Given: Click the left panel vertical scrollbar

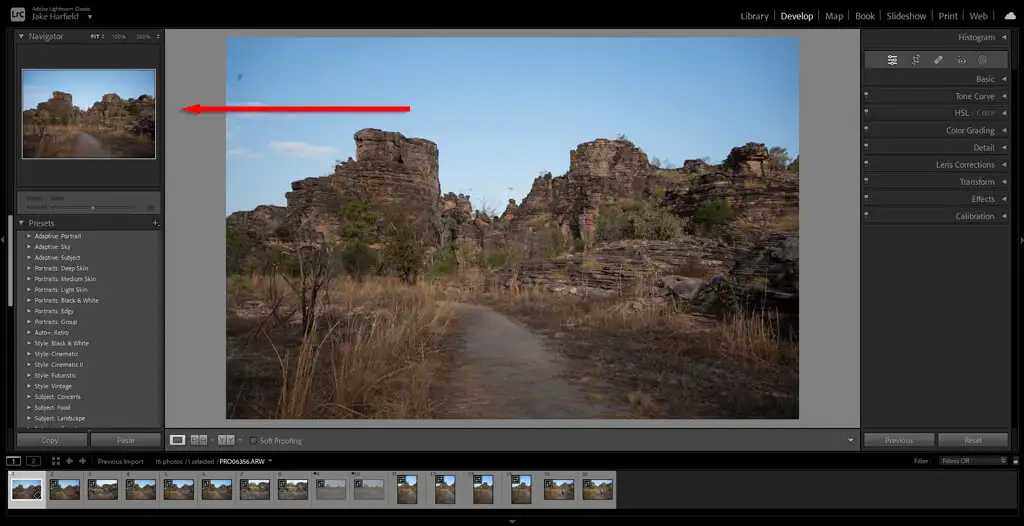Looking at the screenshot, I should pyautogui.click(x=10, y=261).
